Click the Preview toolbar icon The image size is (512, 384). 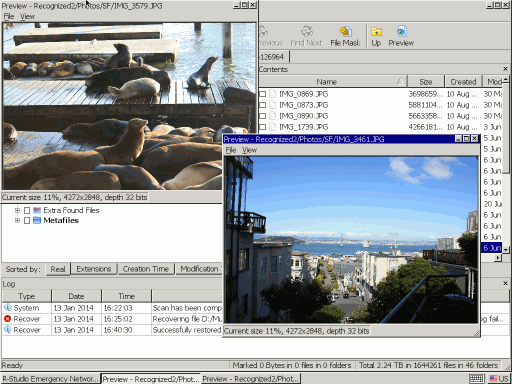[401, 31]
